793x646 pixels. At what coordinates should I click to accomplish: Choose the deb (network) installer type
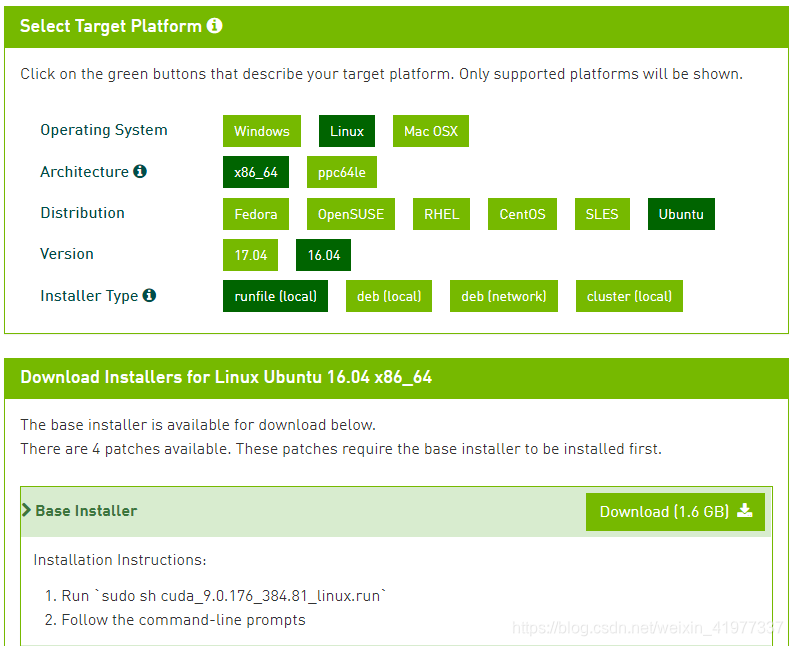tap(504, 296)
